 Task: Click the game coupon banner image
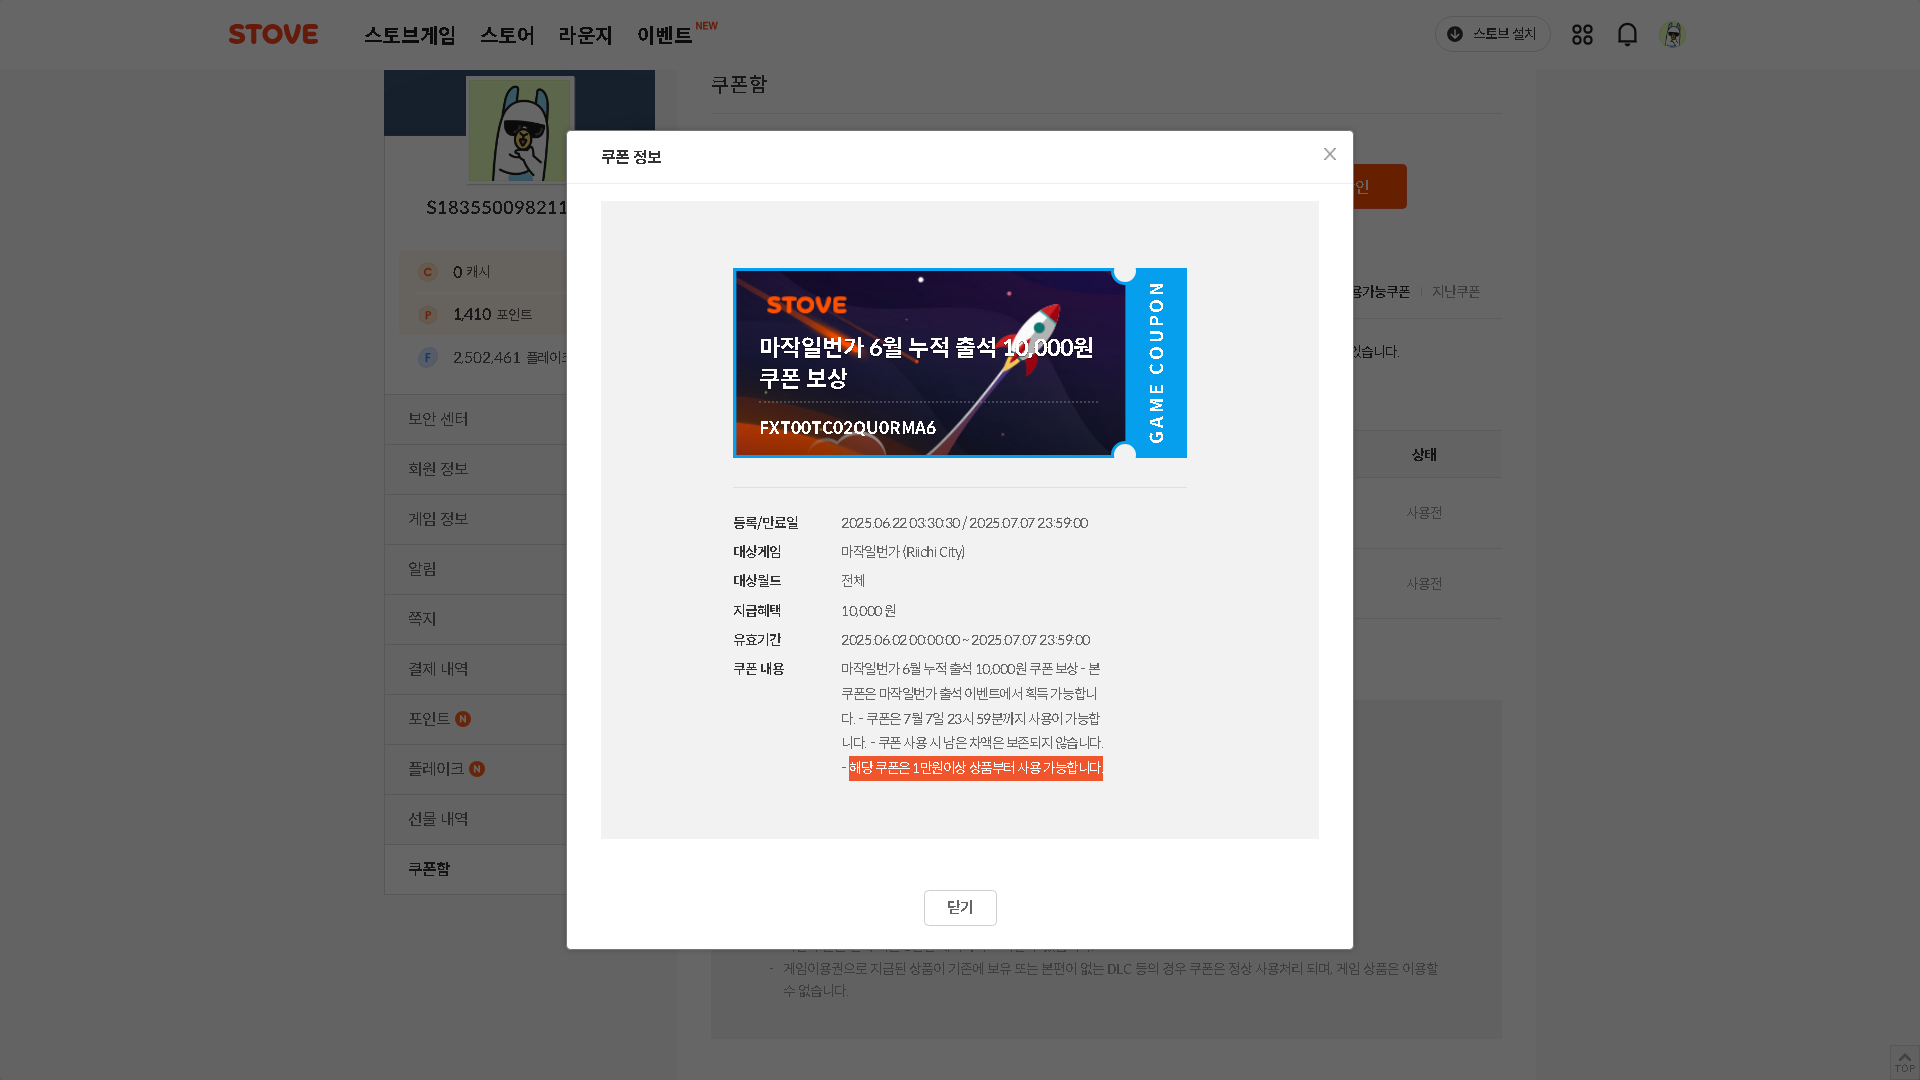tap(960, 363)
